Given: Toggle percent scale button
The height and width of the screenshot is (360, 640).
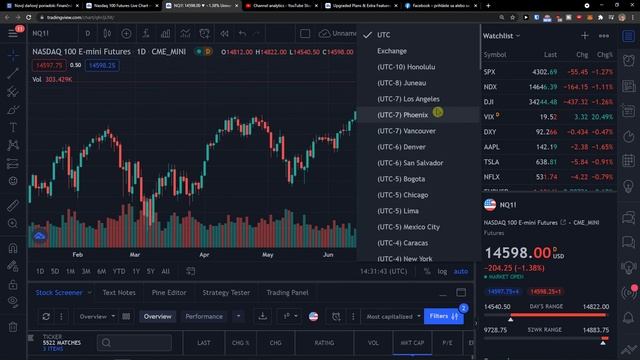Looking at the screenshot, I should (427, 271).
